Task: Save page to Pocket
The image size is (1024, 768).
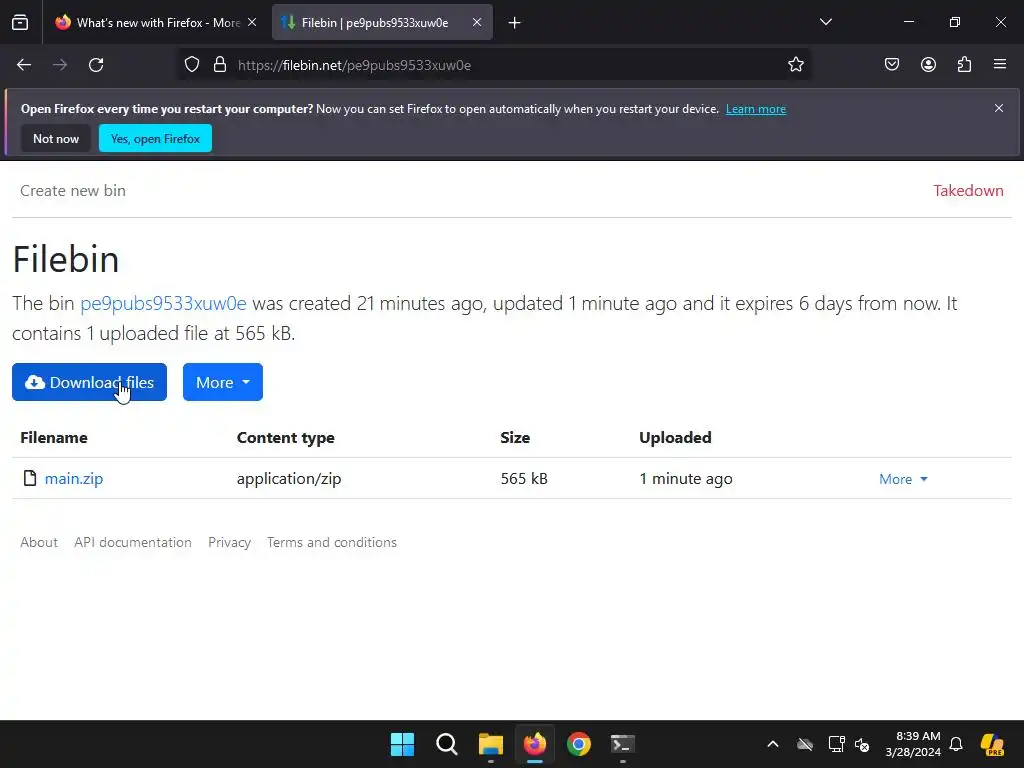Action: coord(891,65)
